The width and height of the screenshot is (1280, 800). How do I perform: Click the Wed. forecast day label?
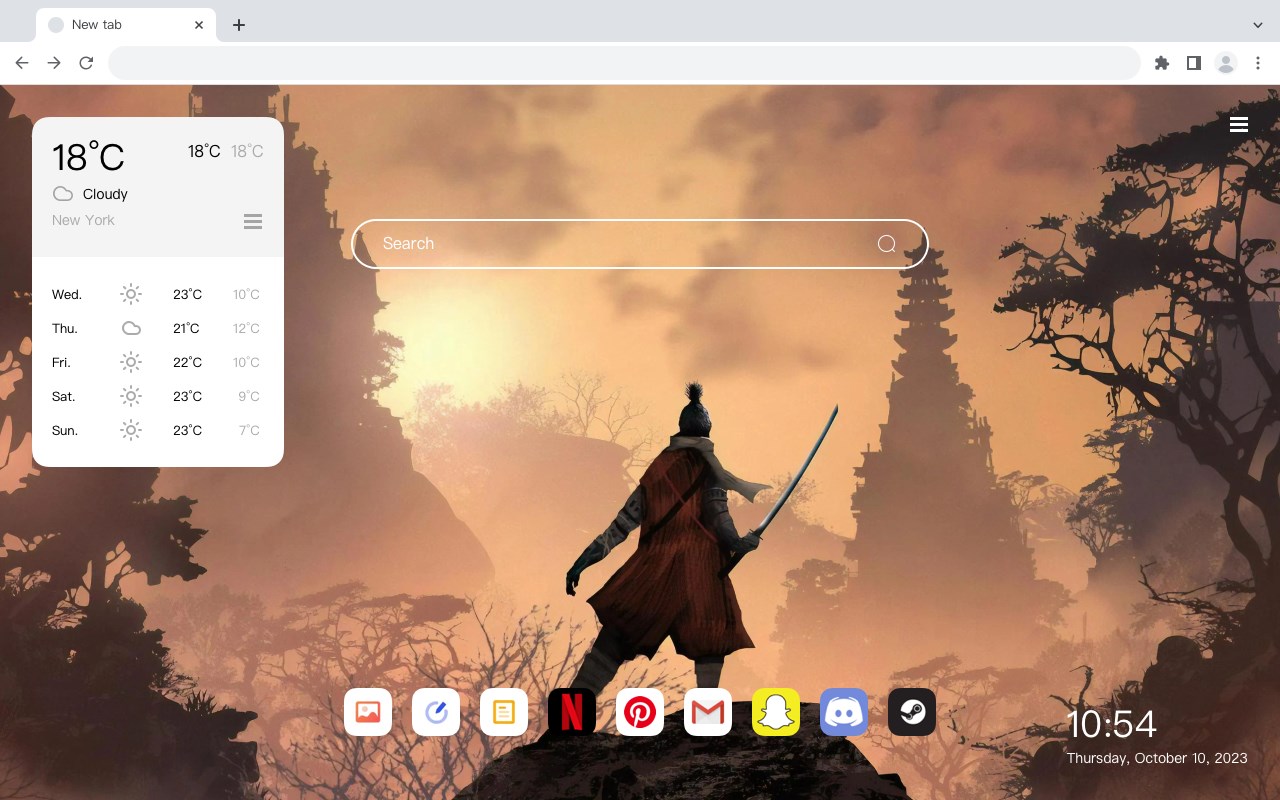point(67,294)
